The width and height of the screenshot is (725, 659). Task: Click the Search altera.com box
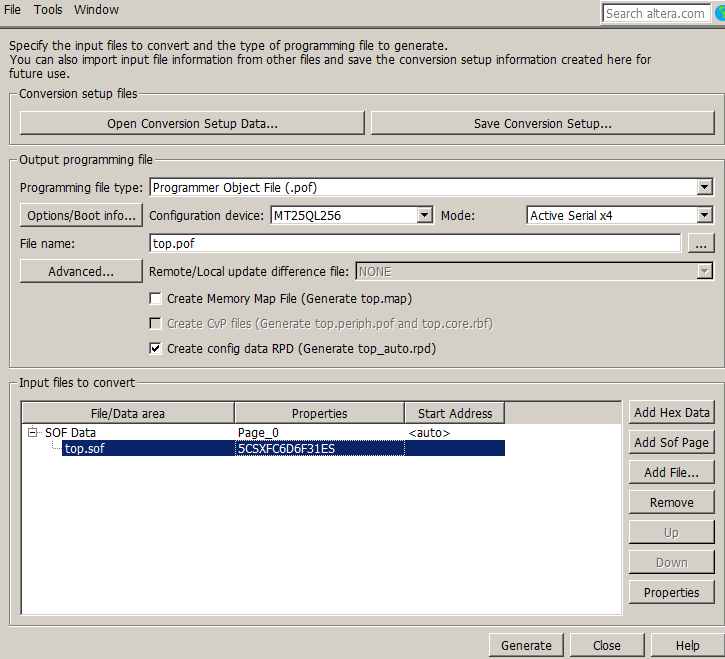[x=655, y=13]
